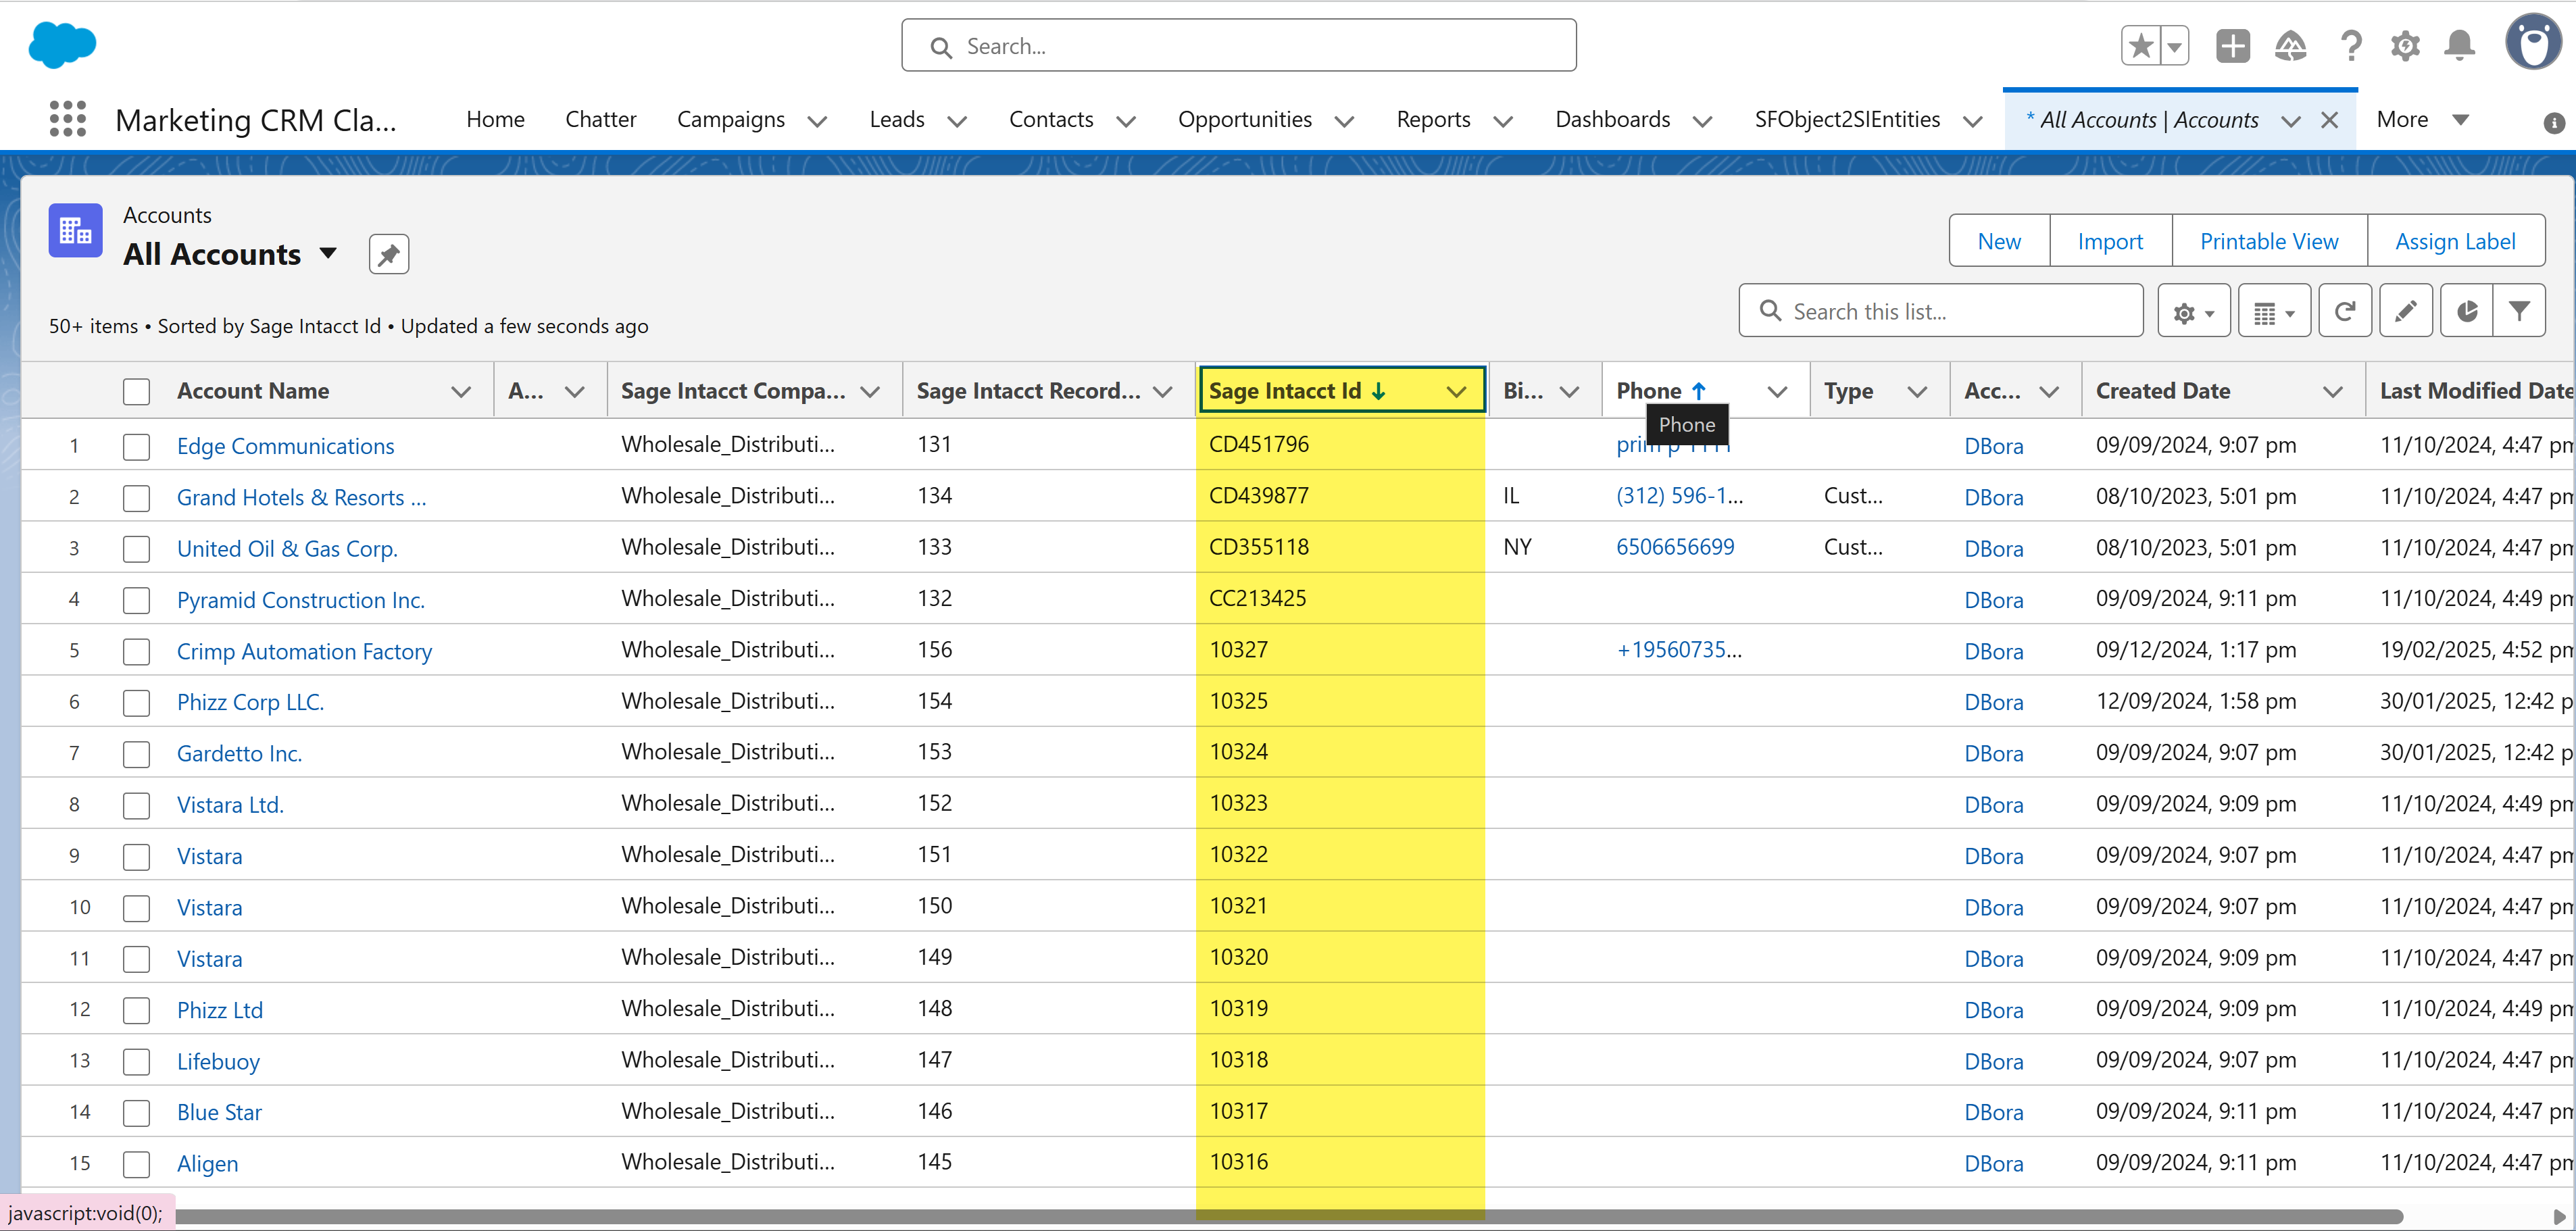Viewport: 2576px width, 1231px height.
Task: Click the global Search field
Action: click(x=1238, y=46)
